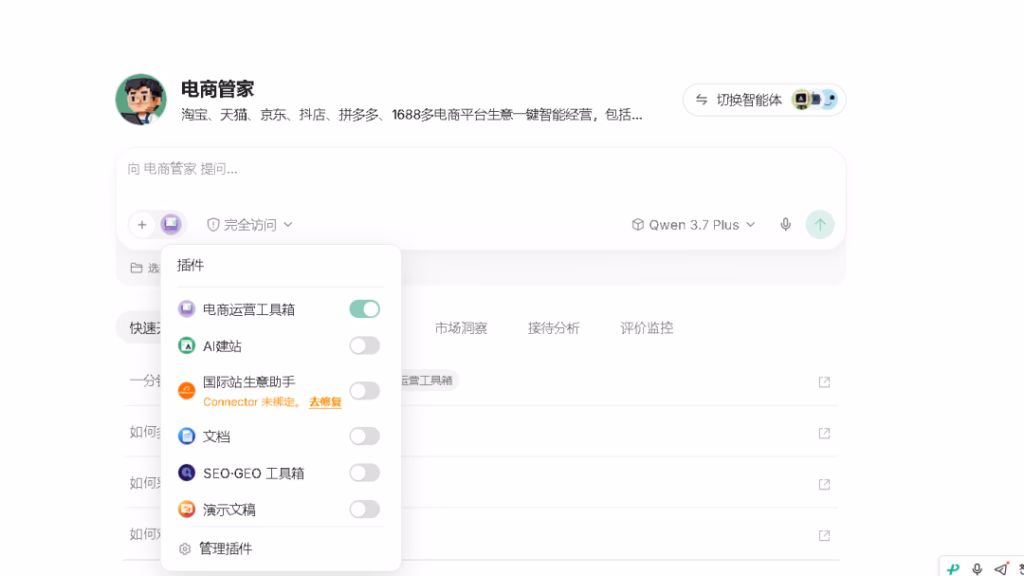Image resolution: width=1024 pixels, height=576 pixels.
Task: Click the 文档 blue document icon
Action: (186, 436)
